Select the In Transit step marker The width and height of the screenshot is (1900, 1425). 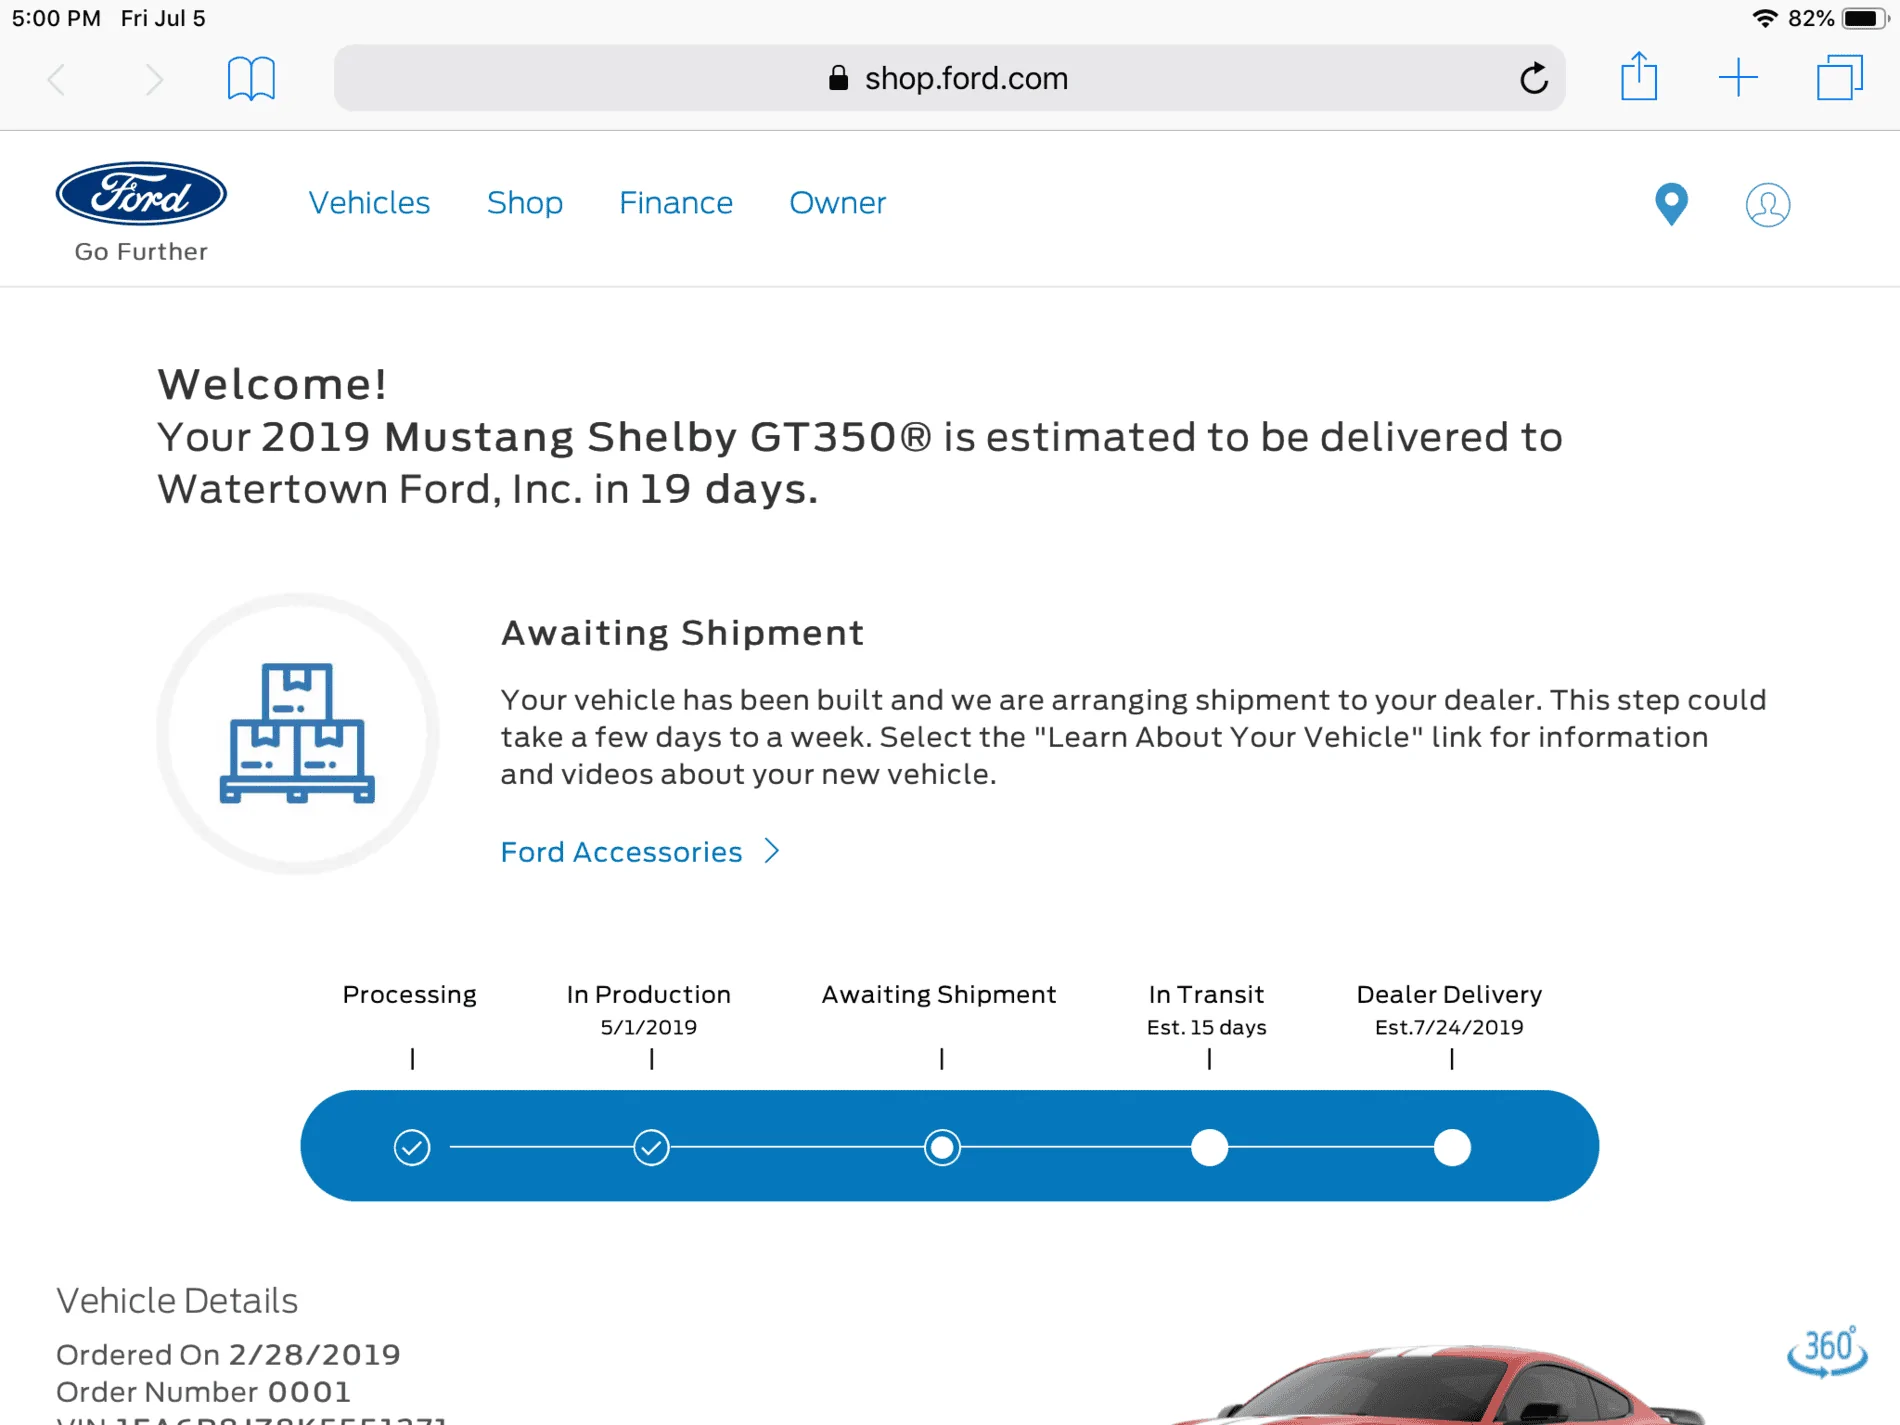click(x=1209, y=1147)
